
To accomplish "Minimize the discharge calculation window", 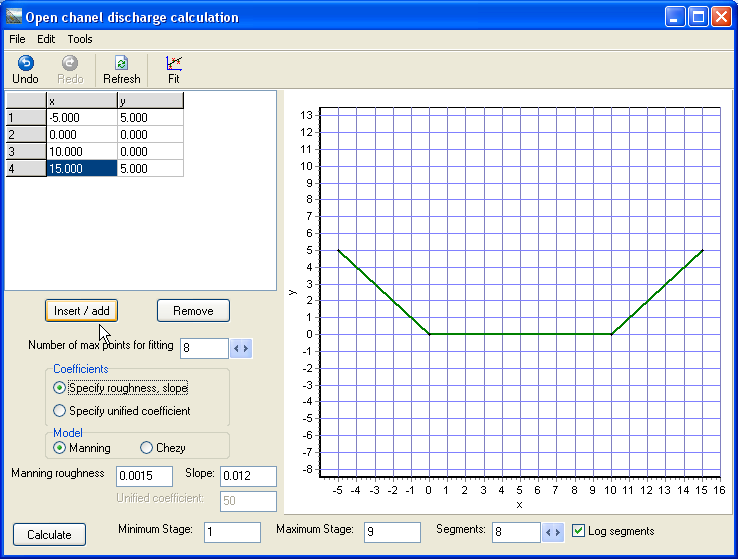I will (675, 17).
